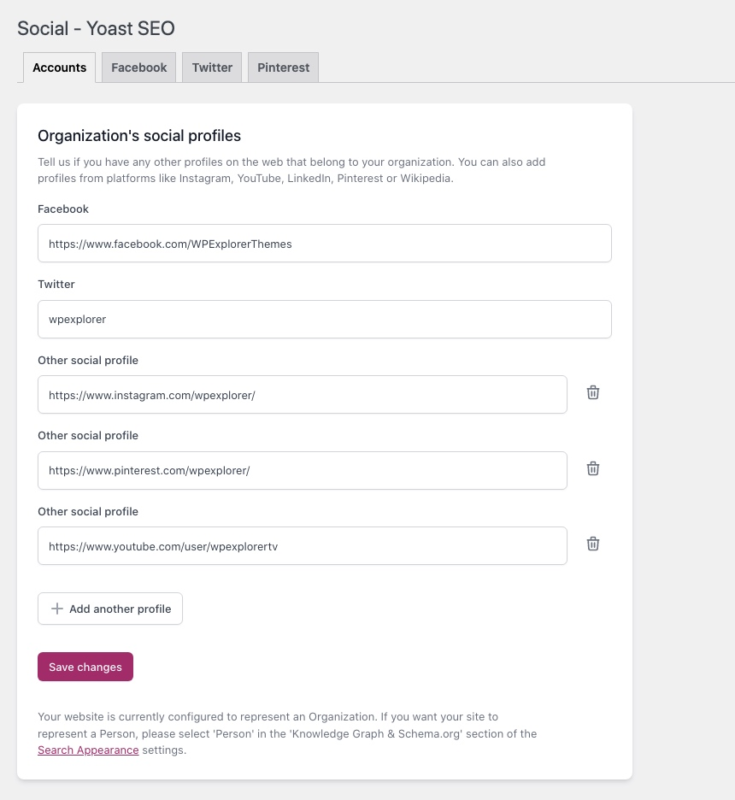This screenshot has width=735, height=800.
Task: Remove the Pinterest profile with trash icon
Action: click(593, 468)
